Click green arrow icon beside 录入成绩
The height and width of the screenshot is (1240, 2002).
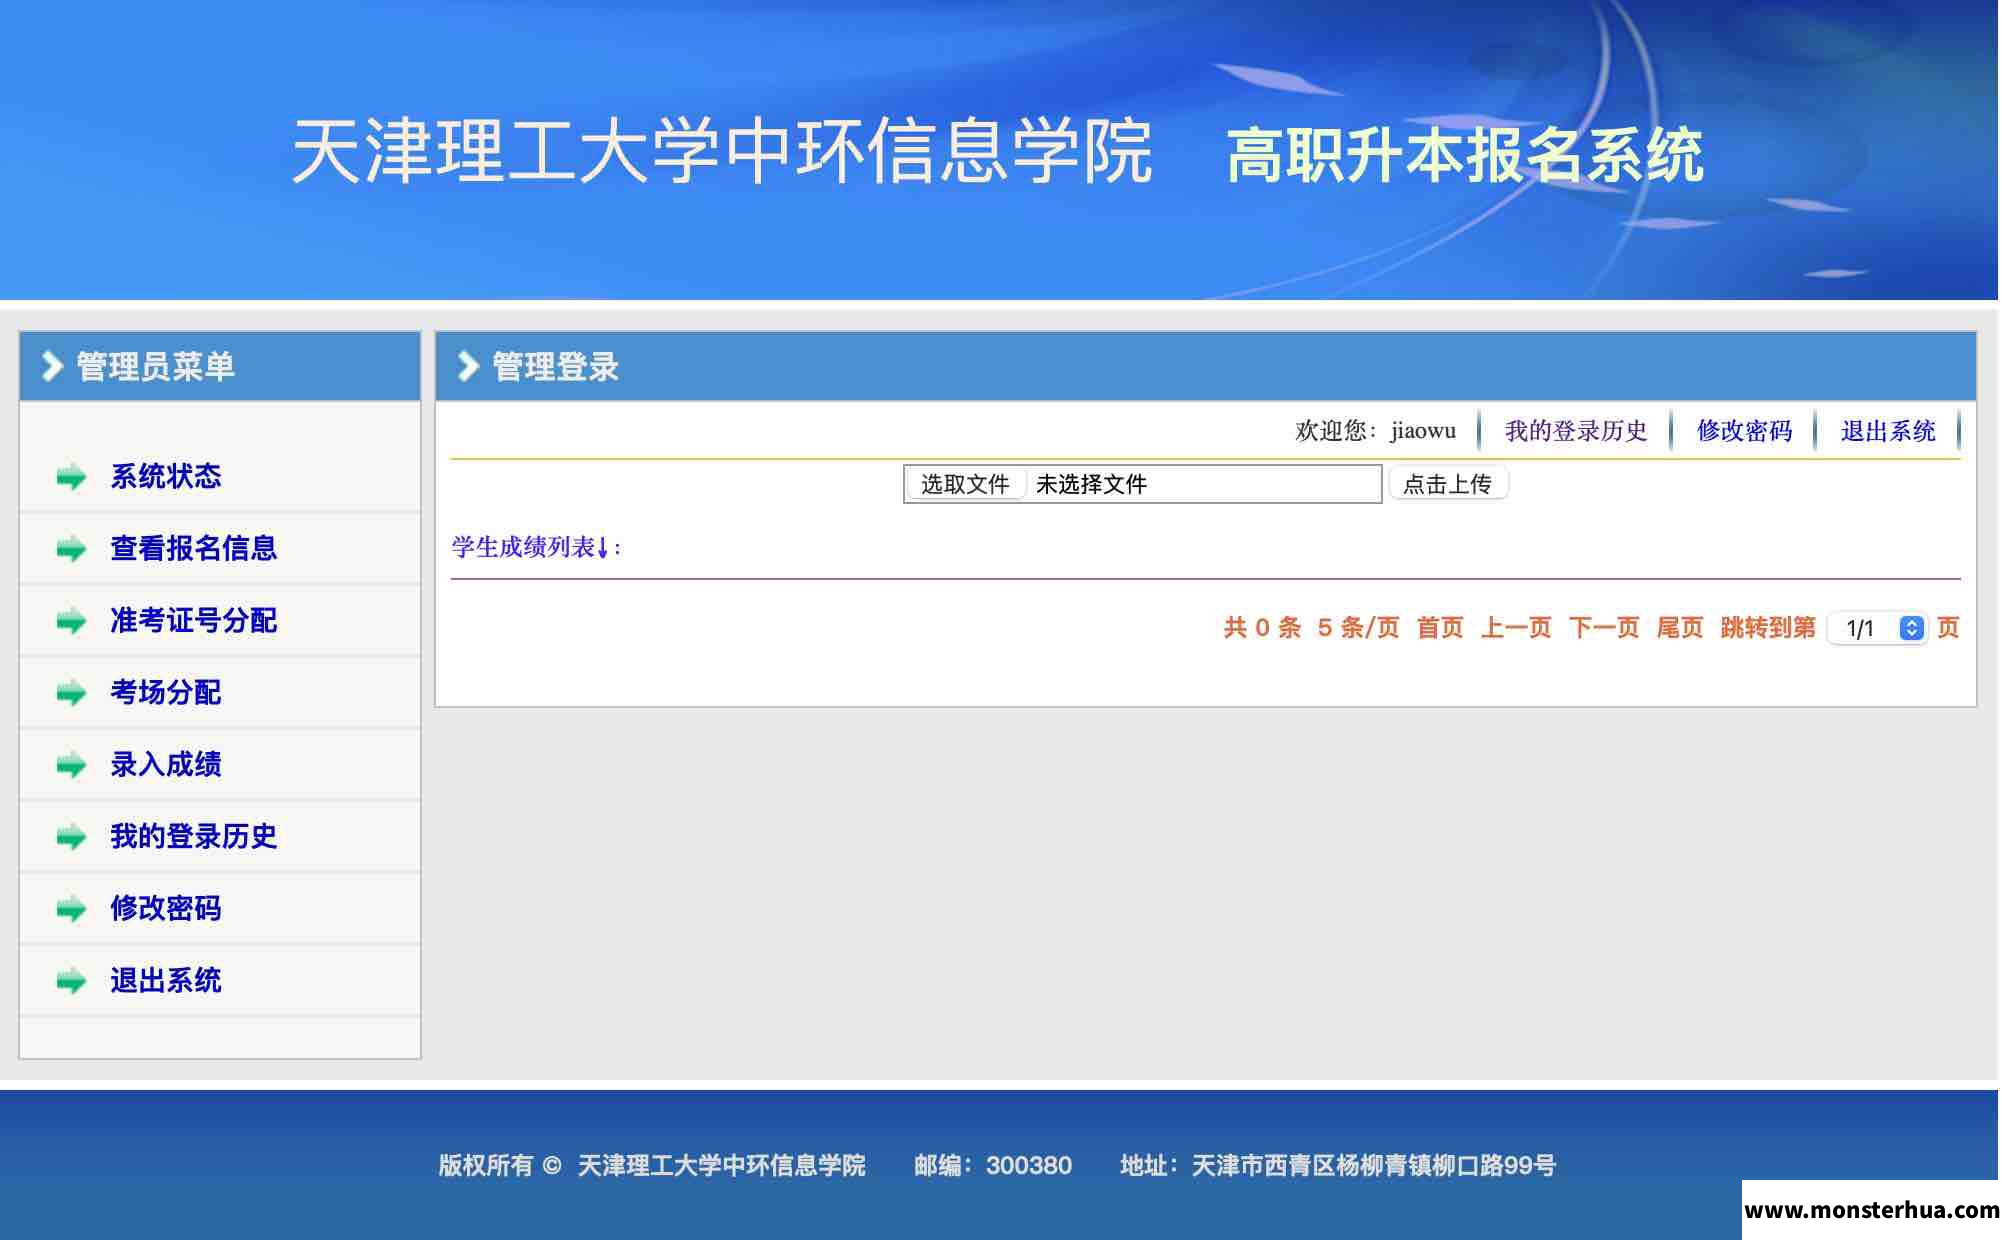coord(71,765)
